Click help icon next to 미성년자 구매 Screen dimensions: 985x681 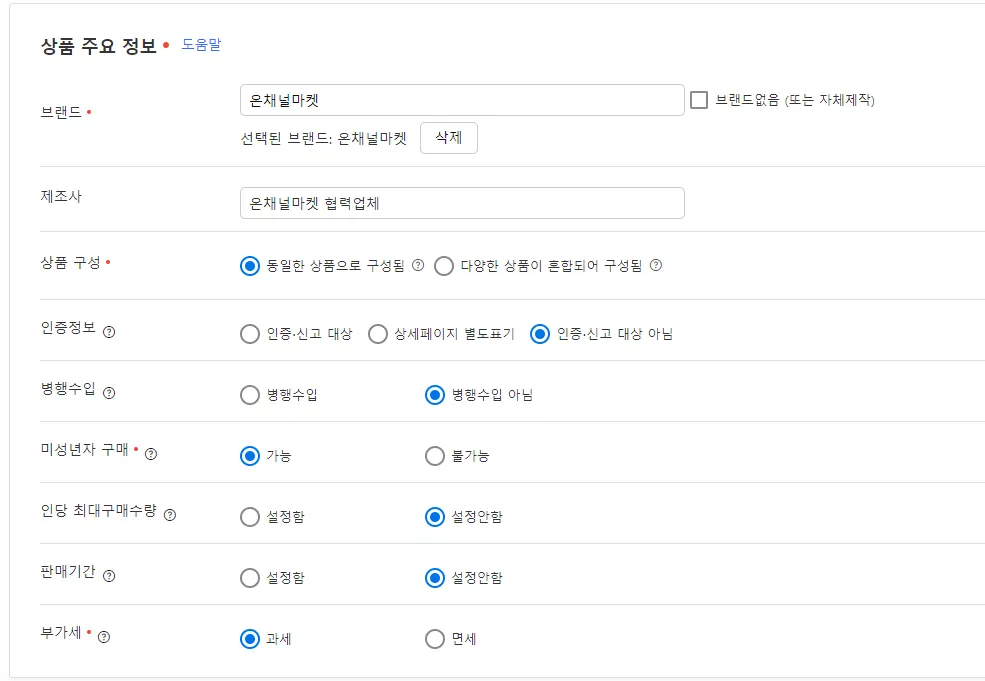click(151, 454)
